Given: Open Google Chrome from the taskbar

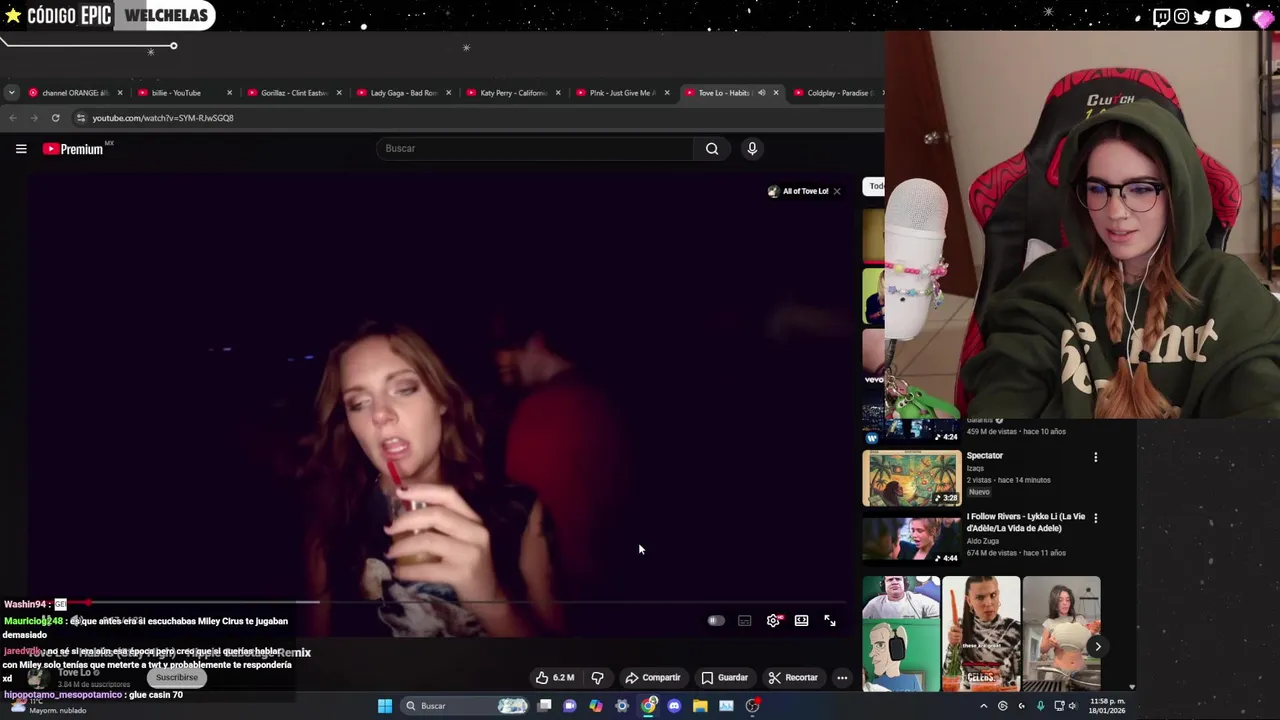Looking at the screenshot, I should pos(648,706).
